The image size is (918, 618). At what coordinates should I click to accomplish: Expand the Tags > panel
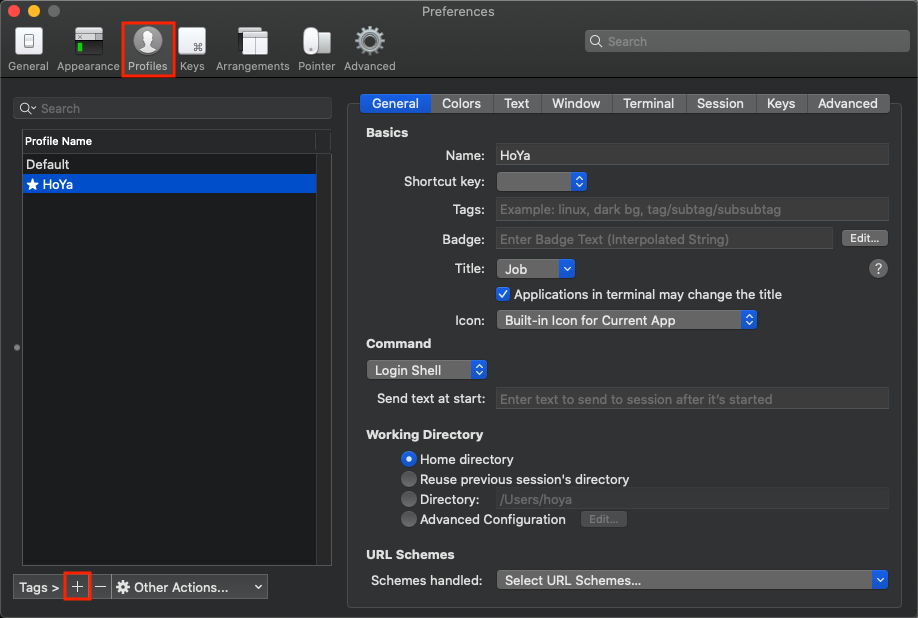tap(39, 586)
